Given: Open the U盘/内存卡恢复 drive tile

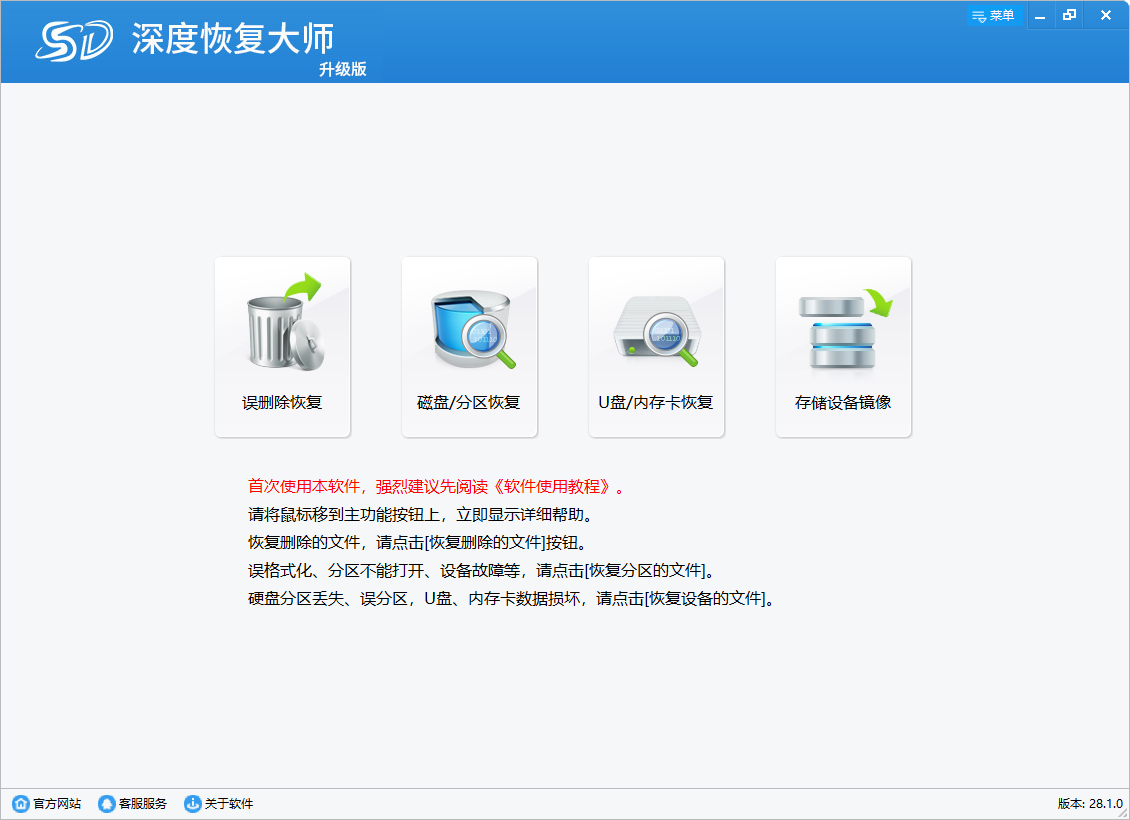Looking at the screenshot, I should pos(656,347).
